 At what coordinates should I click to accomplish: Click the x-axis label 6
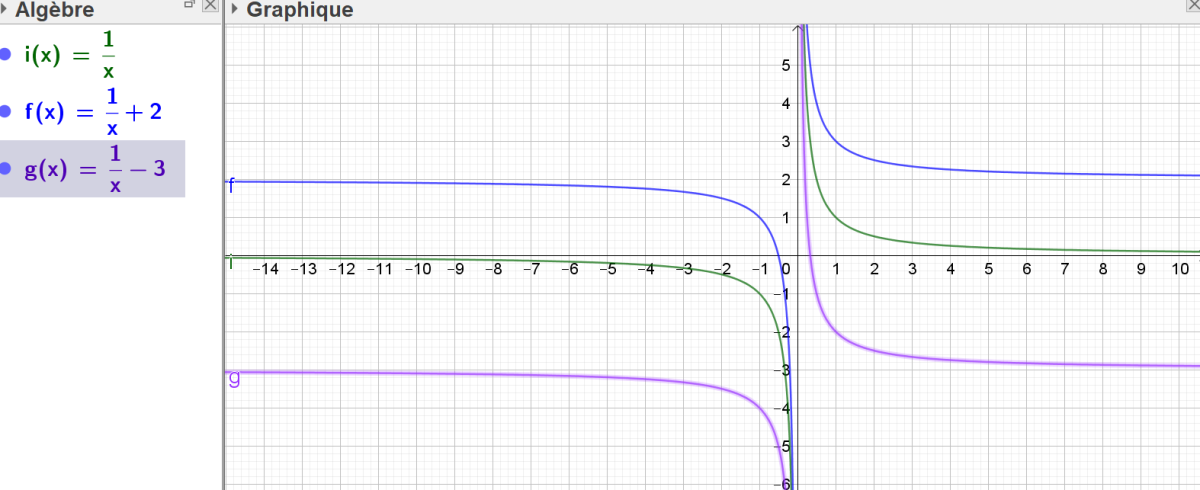click(x=1026, y=269)
